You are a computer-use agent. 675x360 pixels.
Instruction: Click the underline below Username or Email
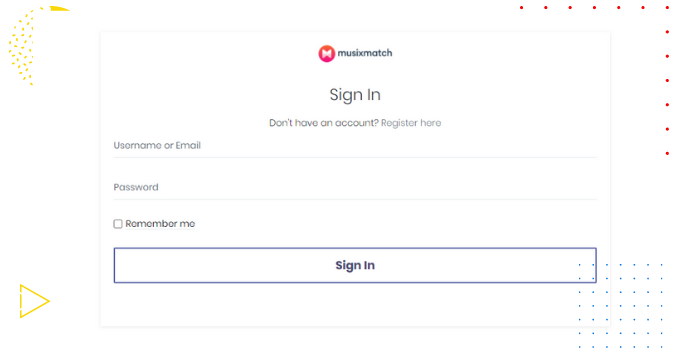[355, 157]
